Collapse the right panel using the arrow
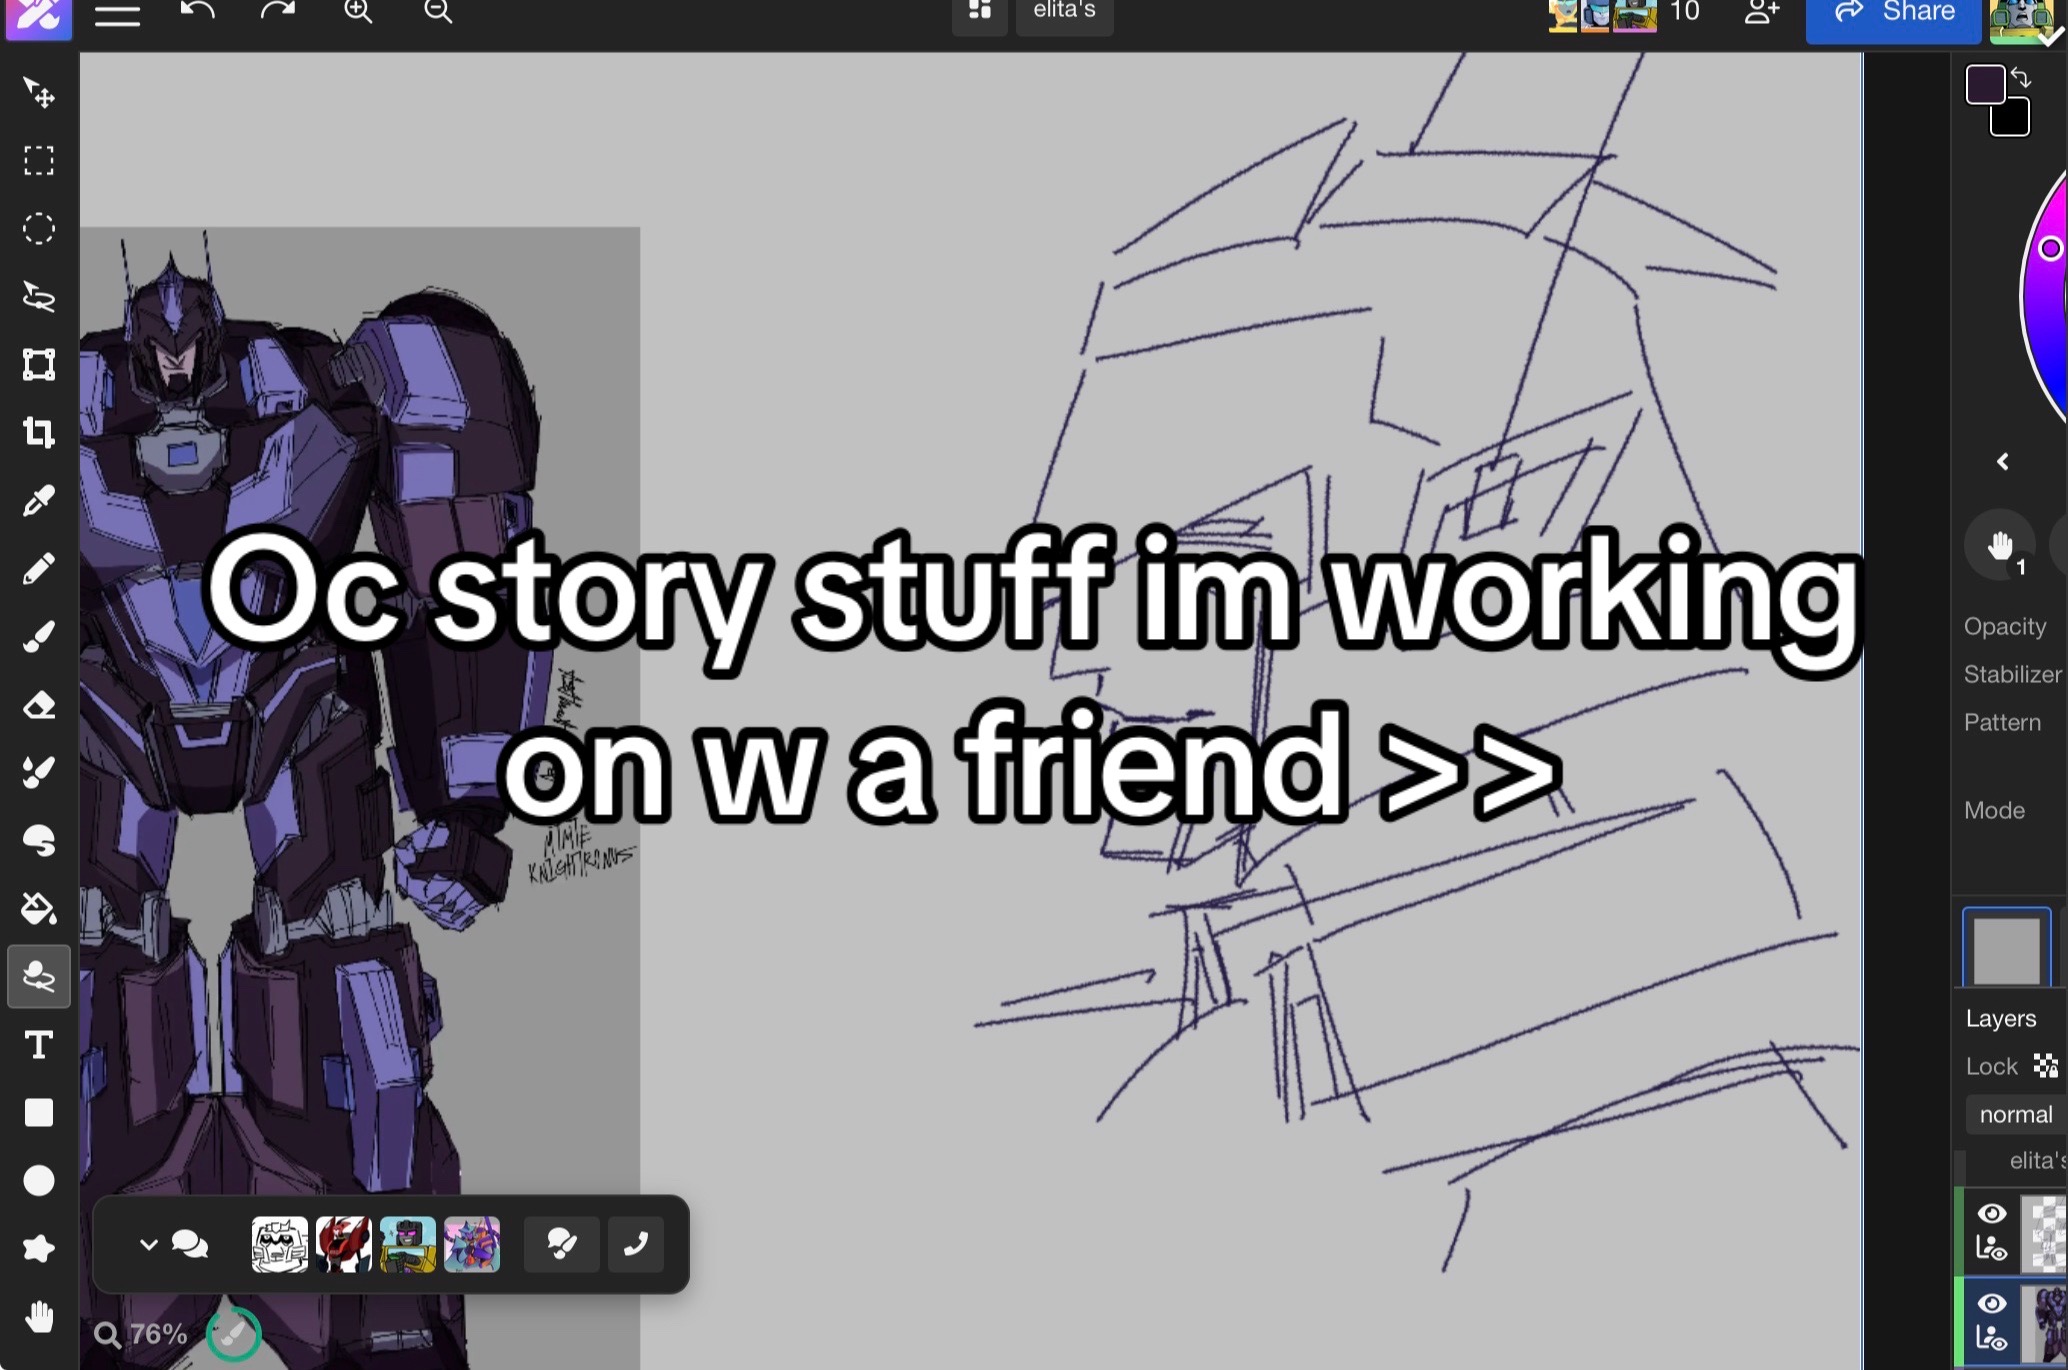The image size is (2068, 1370). click(x=2002, y=461)
